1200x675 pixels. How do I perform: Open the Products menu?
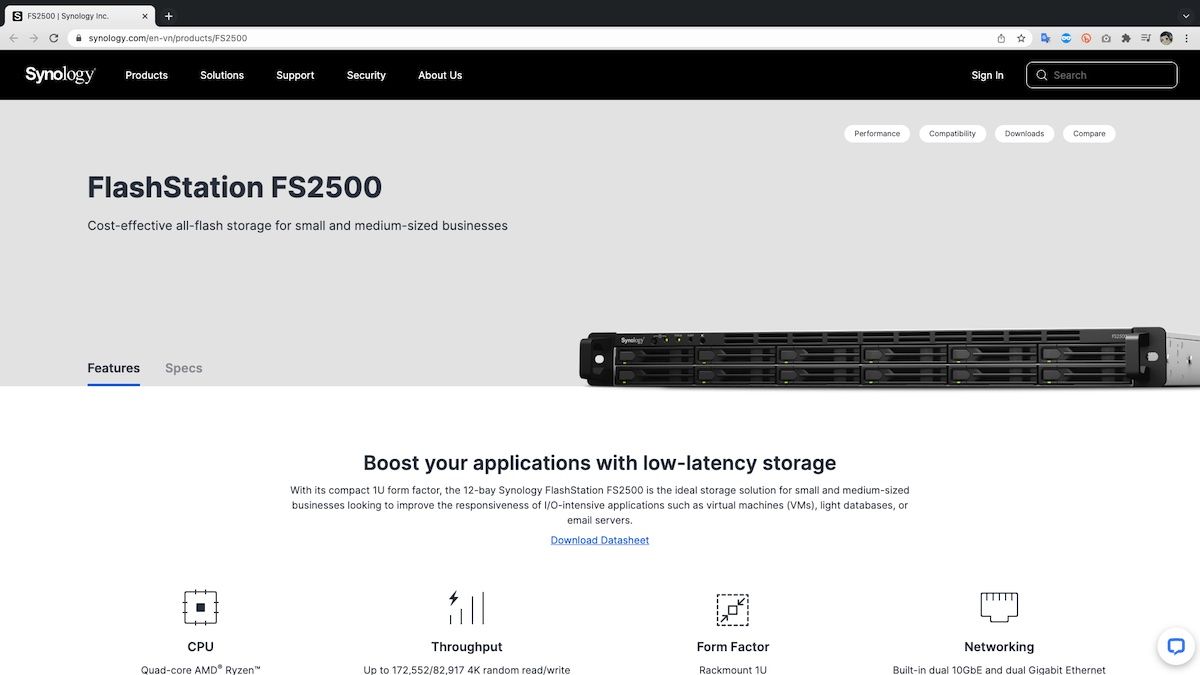[146, 75]
